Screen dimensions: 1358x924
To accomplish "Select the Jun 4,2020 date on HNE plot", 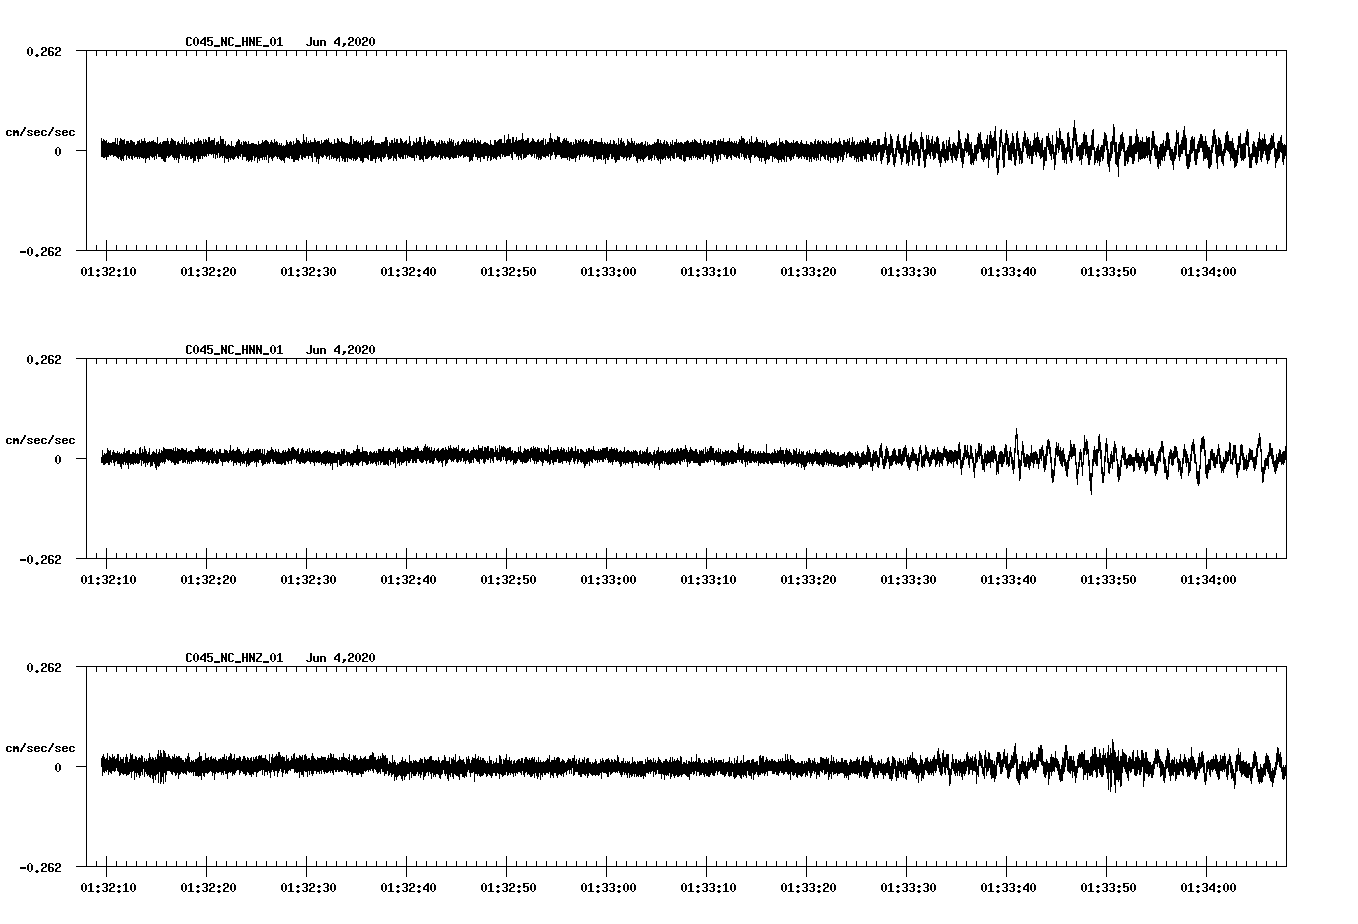I will tap(341, 42).
